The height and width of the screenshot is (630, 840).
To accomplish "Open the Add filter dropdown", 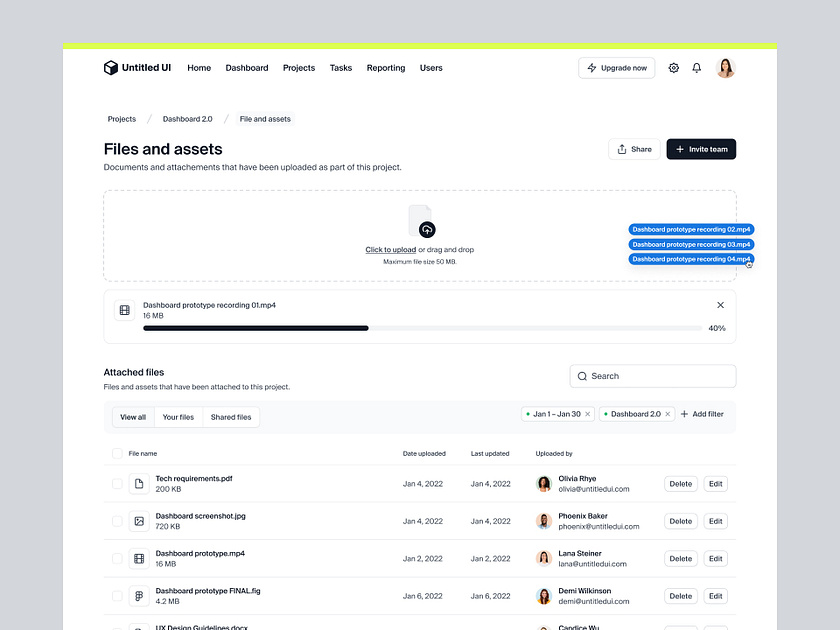I will [x=702, y=413].
